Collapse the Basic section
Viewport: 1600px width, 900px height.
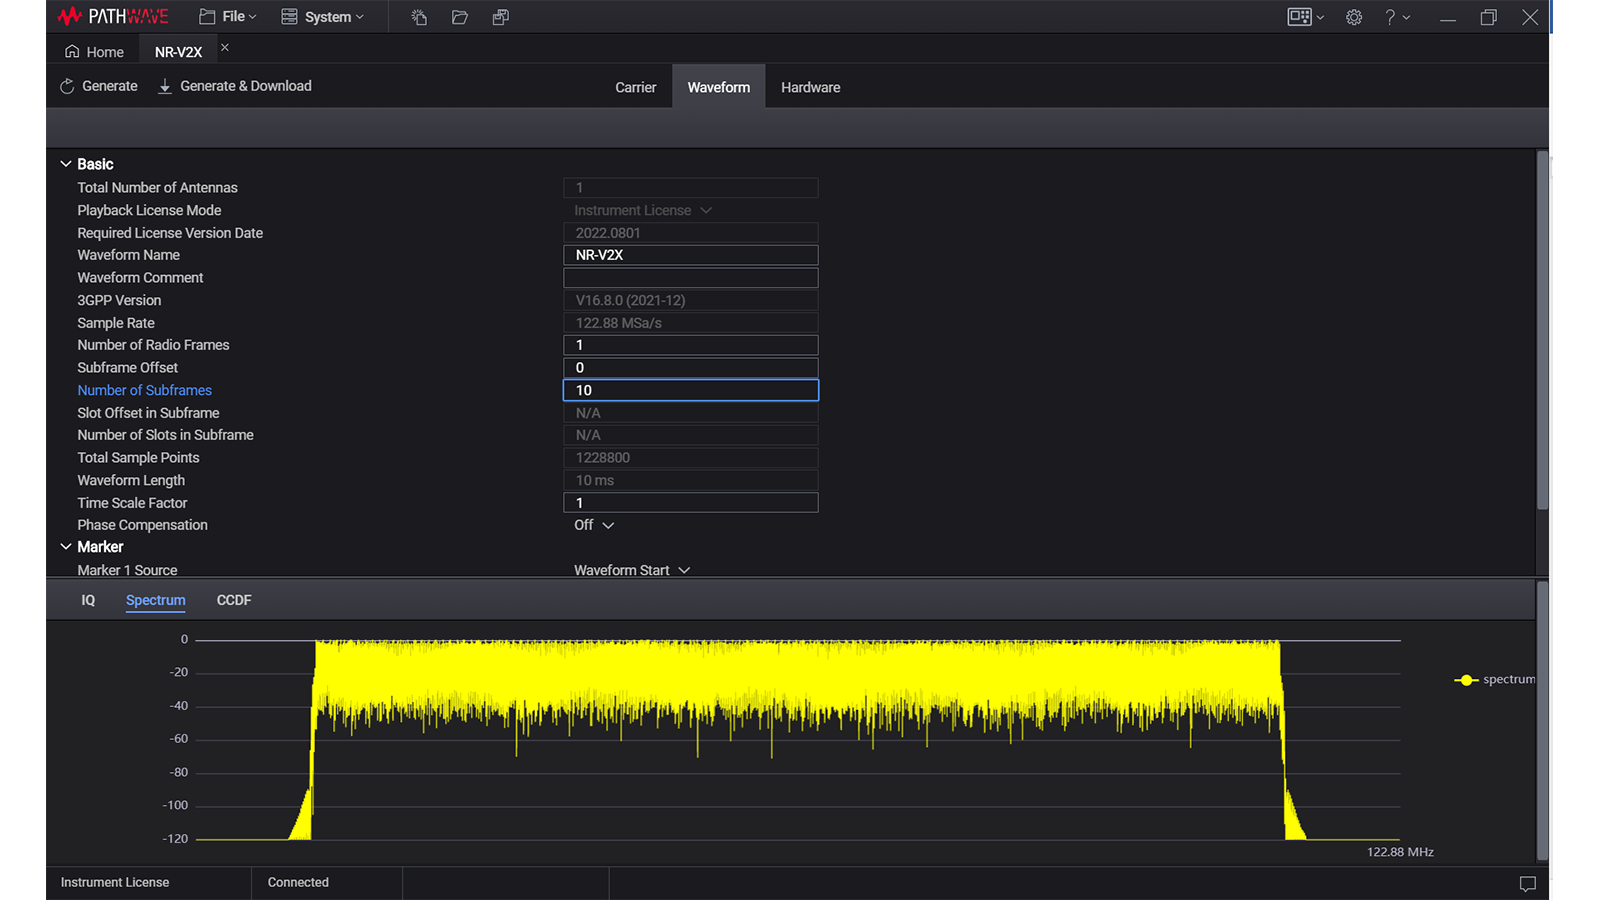[x=66, y=164]
